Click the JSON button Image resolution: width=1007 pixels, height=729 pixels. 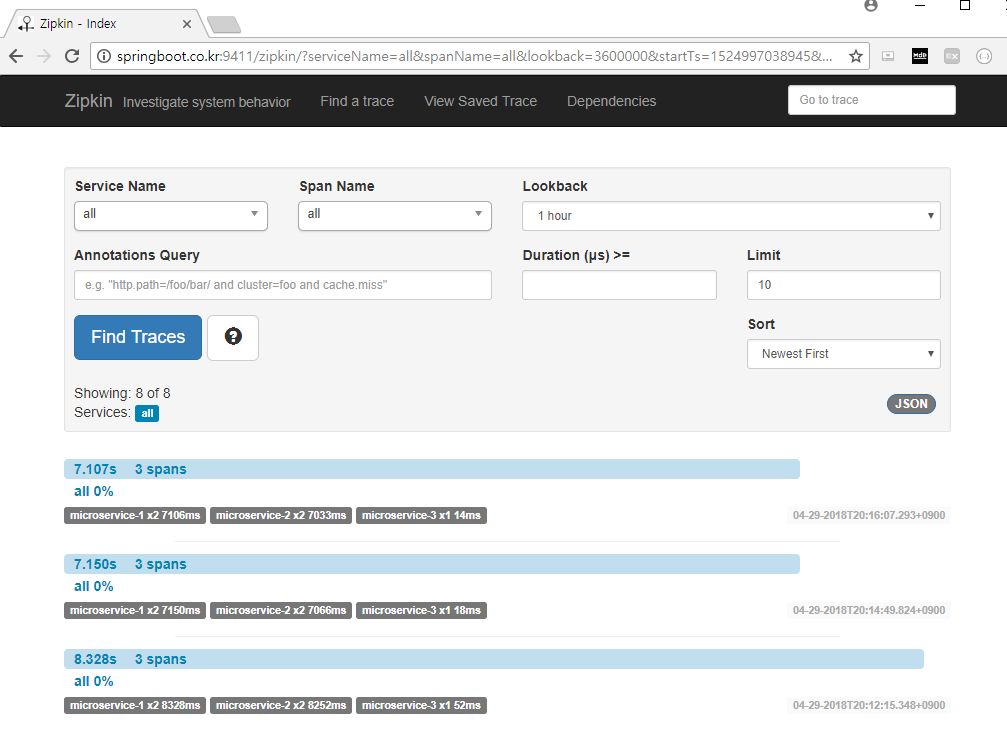(x=911, y=404)
